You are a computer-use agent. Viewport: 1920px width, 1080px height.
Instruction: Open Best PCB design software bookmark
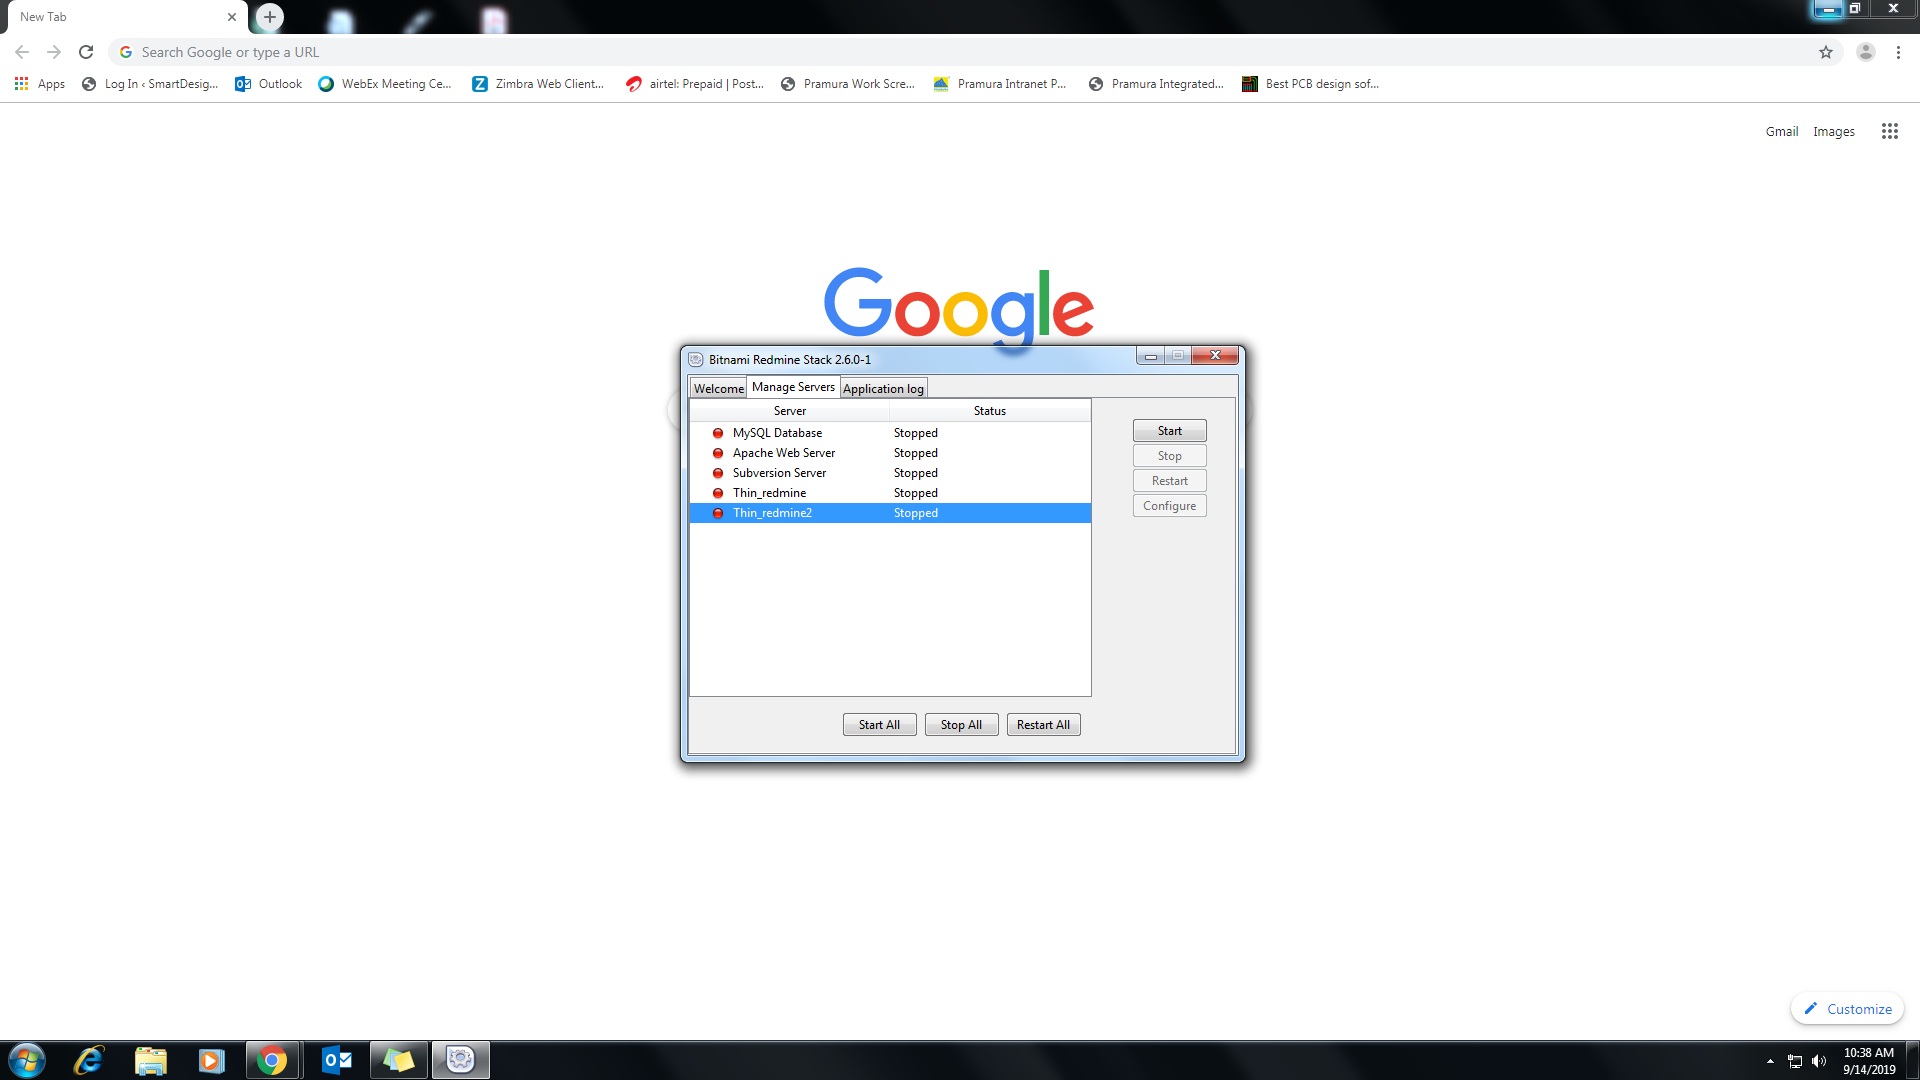pyautogui.click(x=1310, y=84)
